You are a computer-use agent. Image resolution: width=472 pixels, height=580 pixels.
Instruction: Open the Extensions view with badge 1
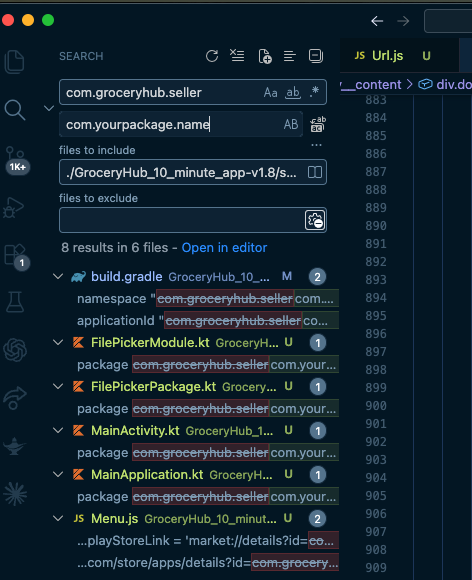(x=16, y=256)
